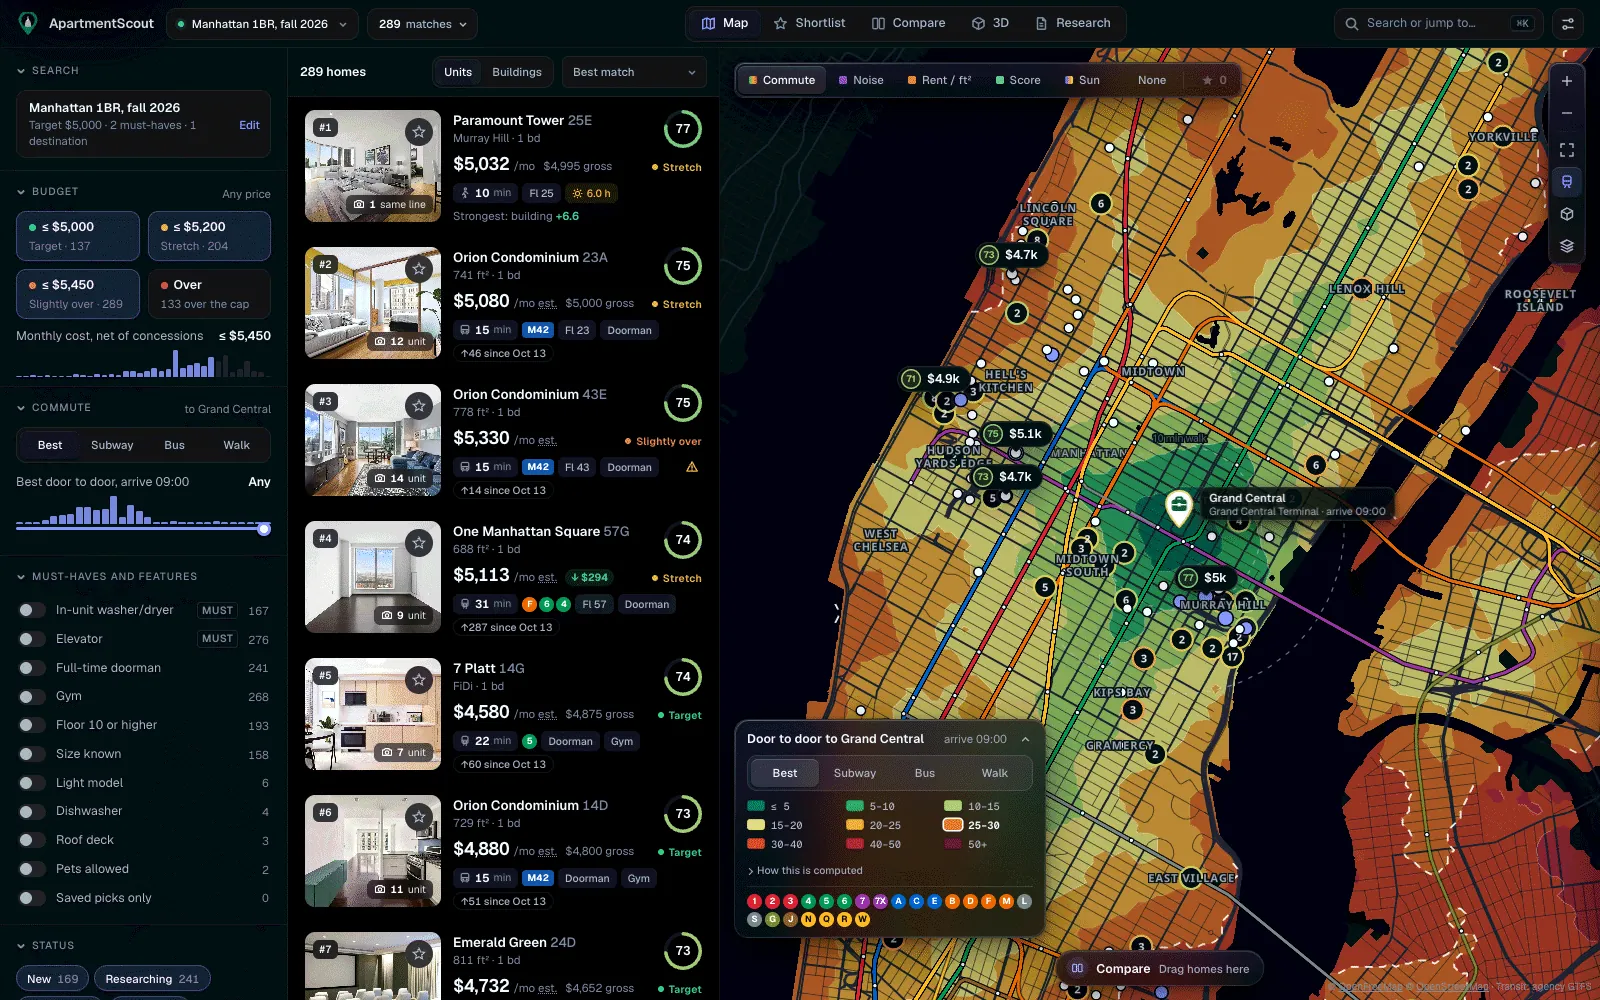The width and height of the screenshot is (1600, 1000).
Task: Click the Grand Central destination pin
Action: click(x=1179, y=508)
